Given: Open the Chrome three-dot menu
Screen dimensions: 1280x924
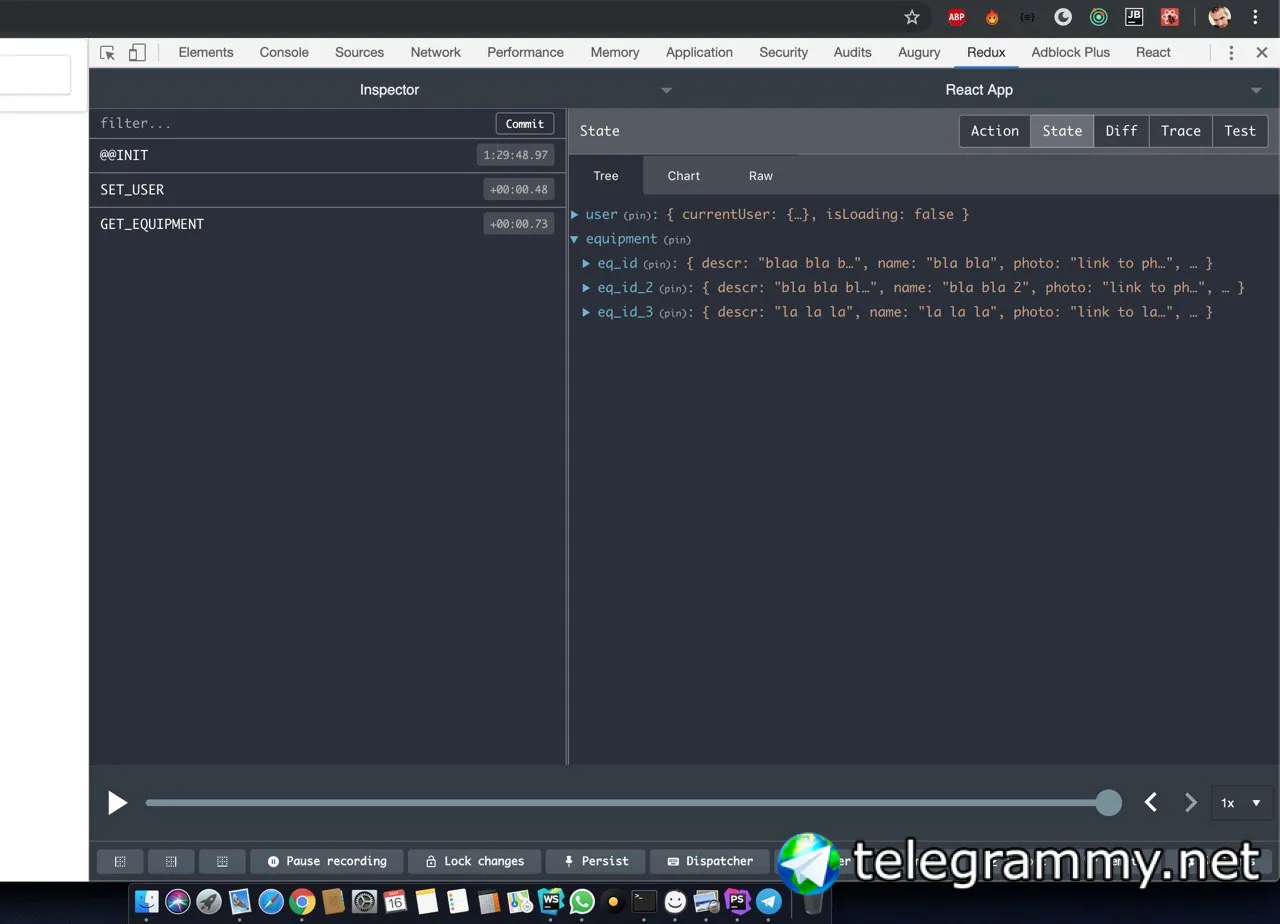Looking at the screenshot, I should click(1255, 17).
